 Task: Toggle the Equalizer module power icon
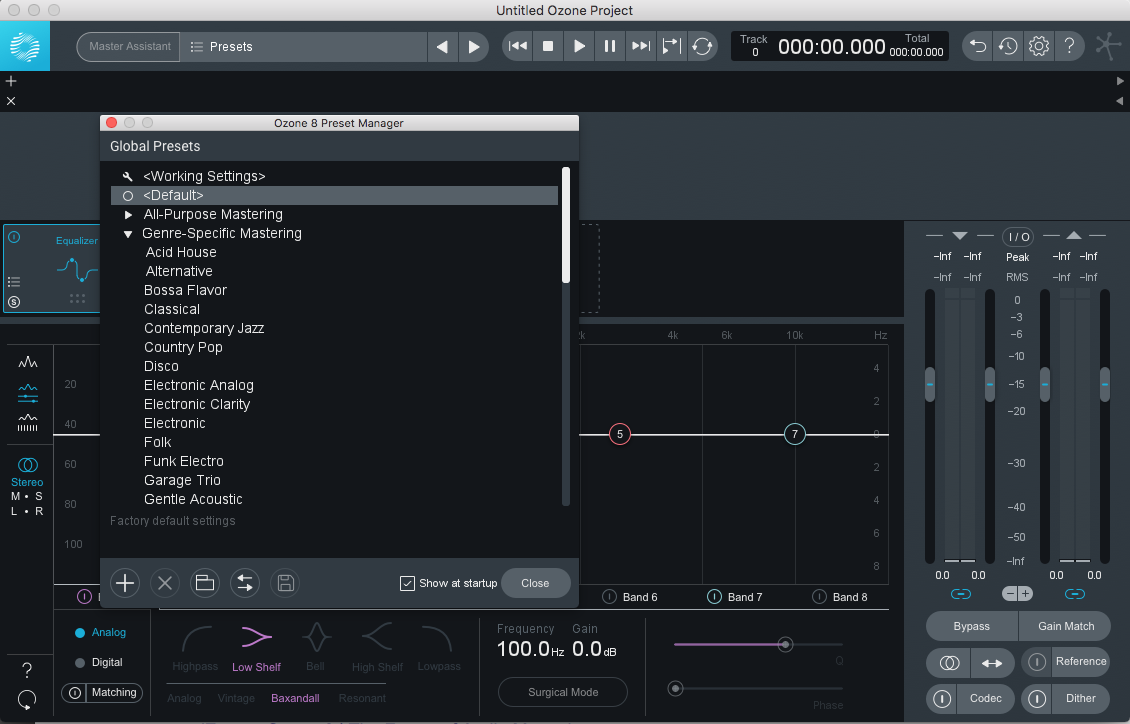(x=14, y=237)
